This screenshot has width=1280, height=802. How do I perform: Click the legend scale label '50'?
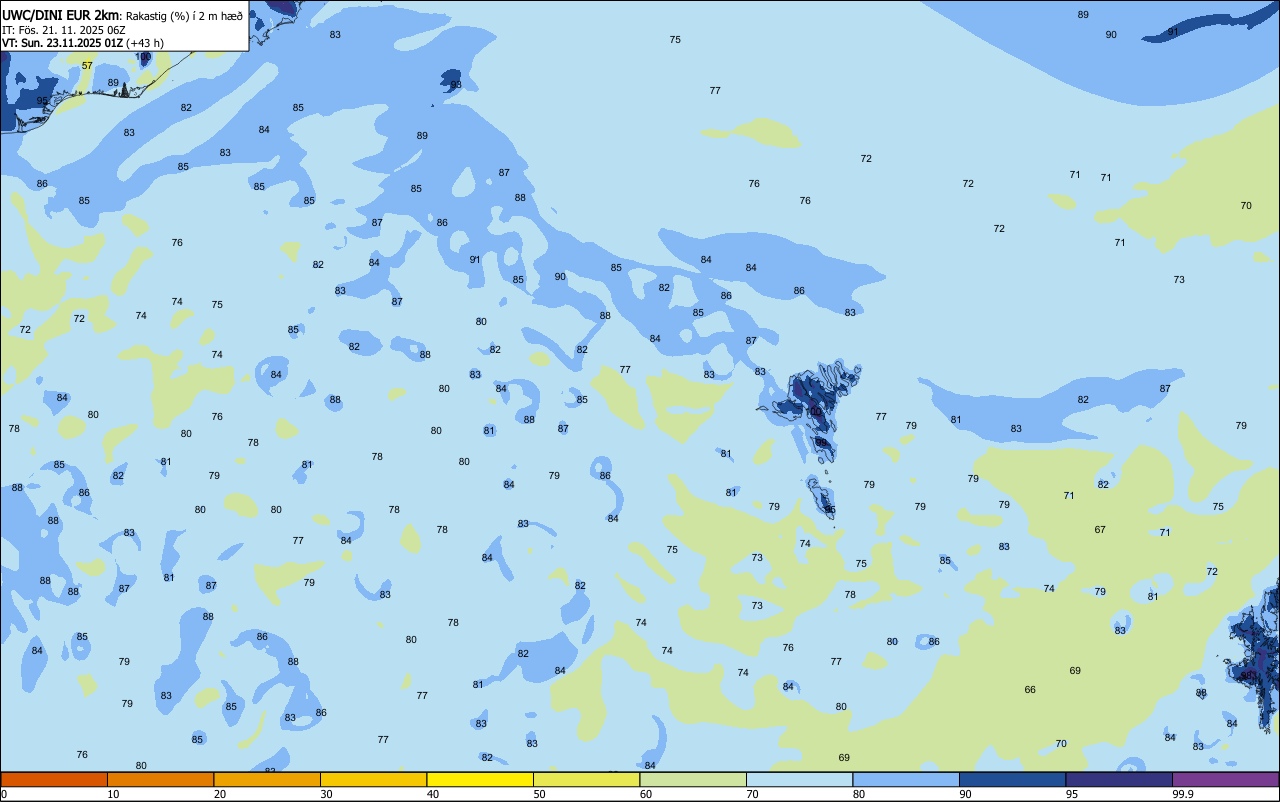coord(539,794)
